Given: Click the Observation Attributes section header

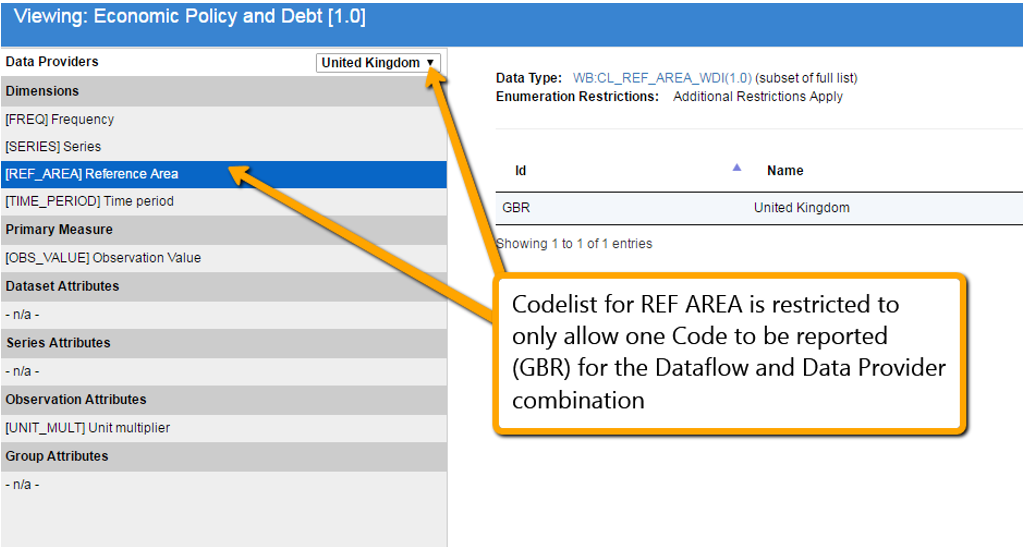Looking at the screenshot, I should (76, 399).
